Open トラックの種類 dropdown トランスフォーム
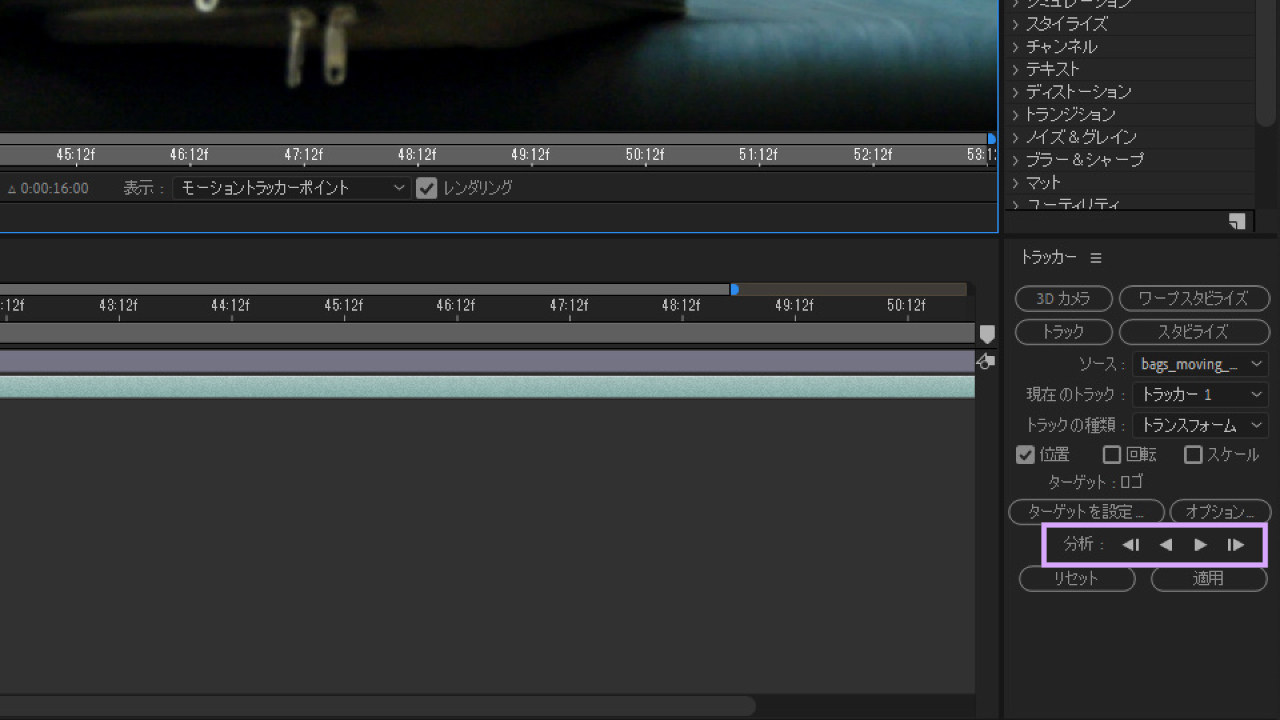The height and width of the screenshot is (720, 1280). [x=1200, y=425]
